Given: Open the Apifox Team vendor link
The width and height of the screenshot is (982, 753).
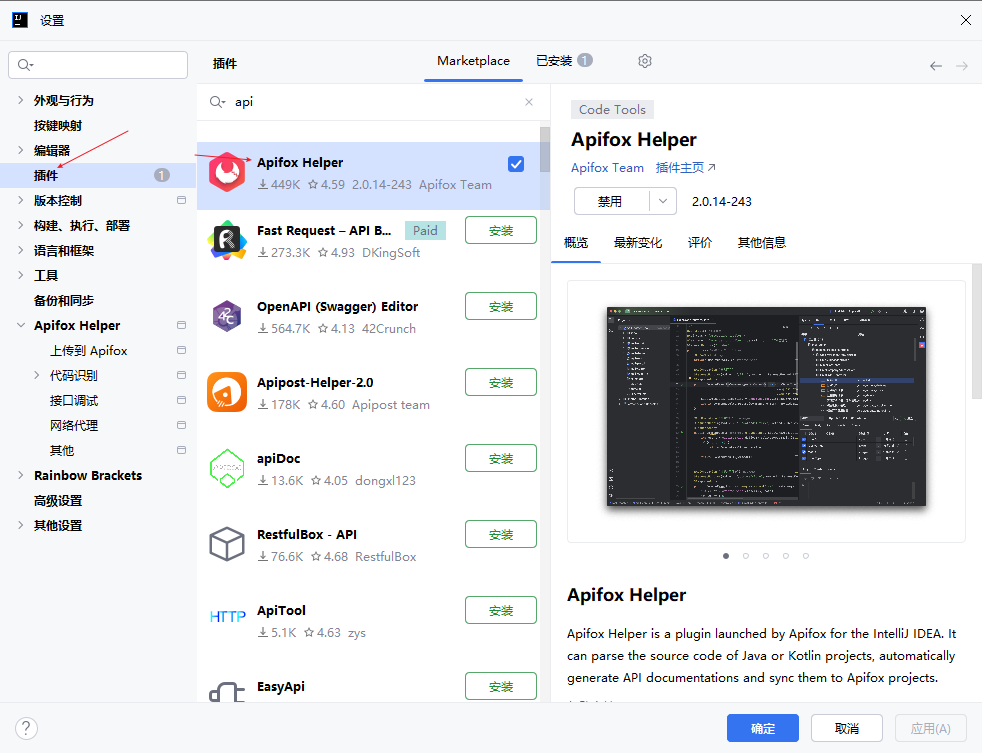Looking at the screenshot, I should [x=607, y=168].
